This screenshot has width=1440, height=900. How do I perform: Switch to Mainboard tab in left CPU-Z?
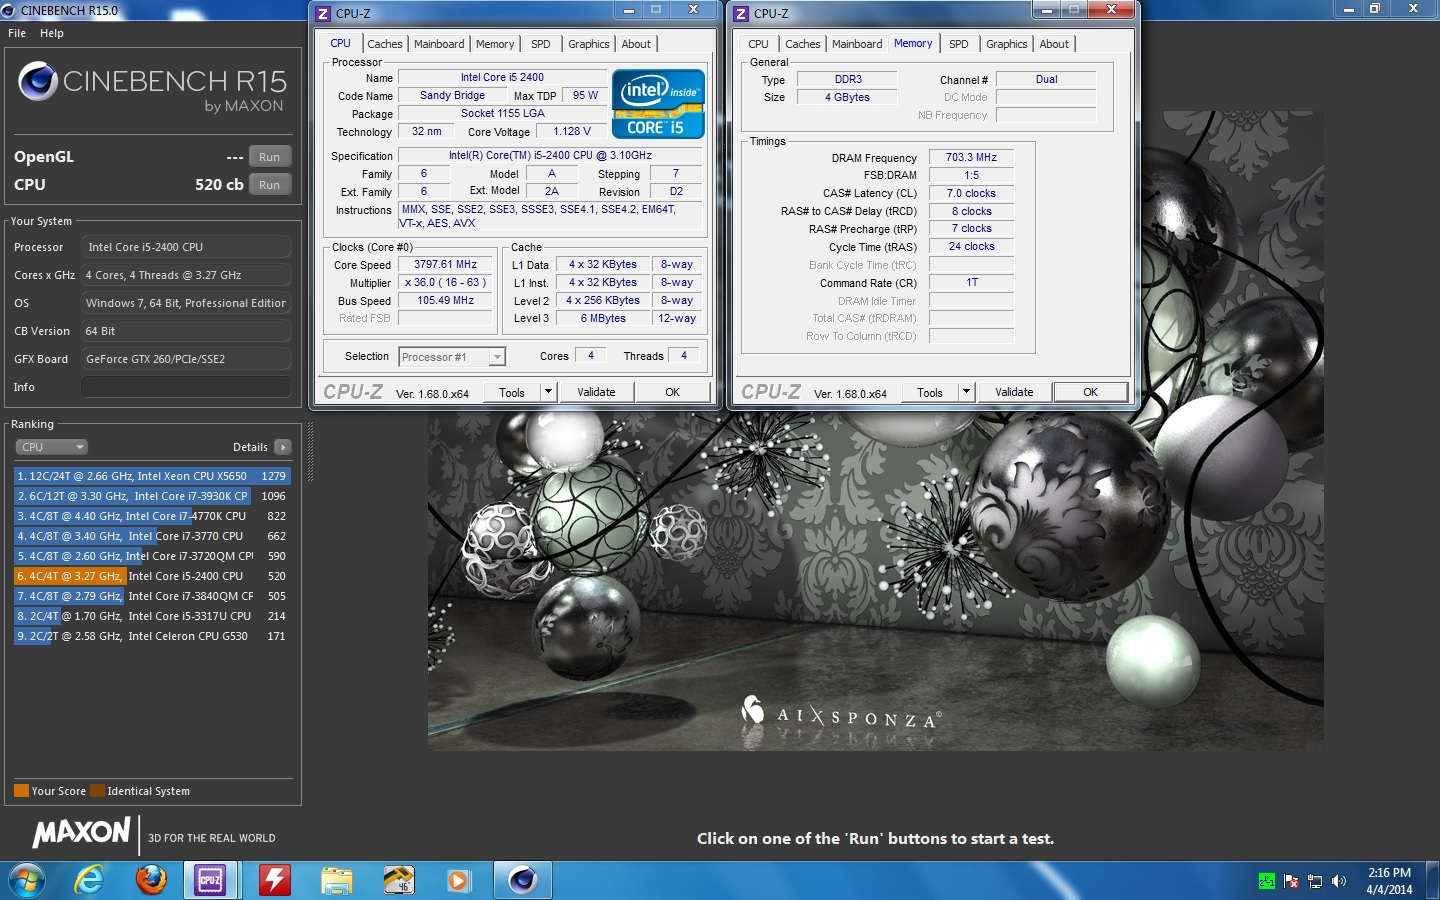tap(439, 44)
